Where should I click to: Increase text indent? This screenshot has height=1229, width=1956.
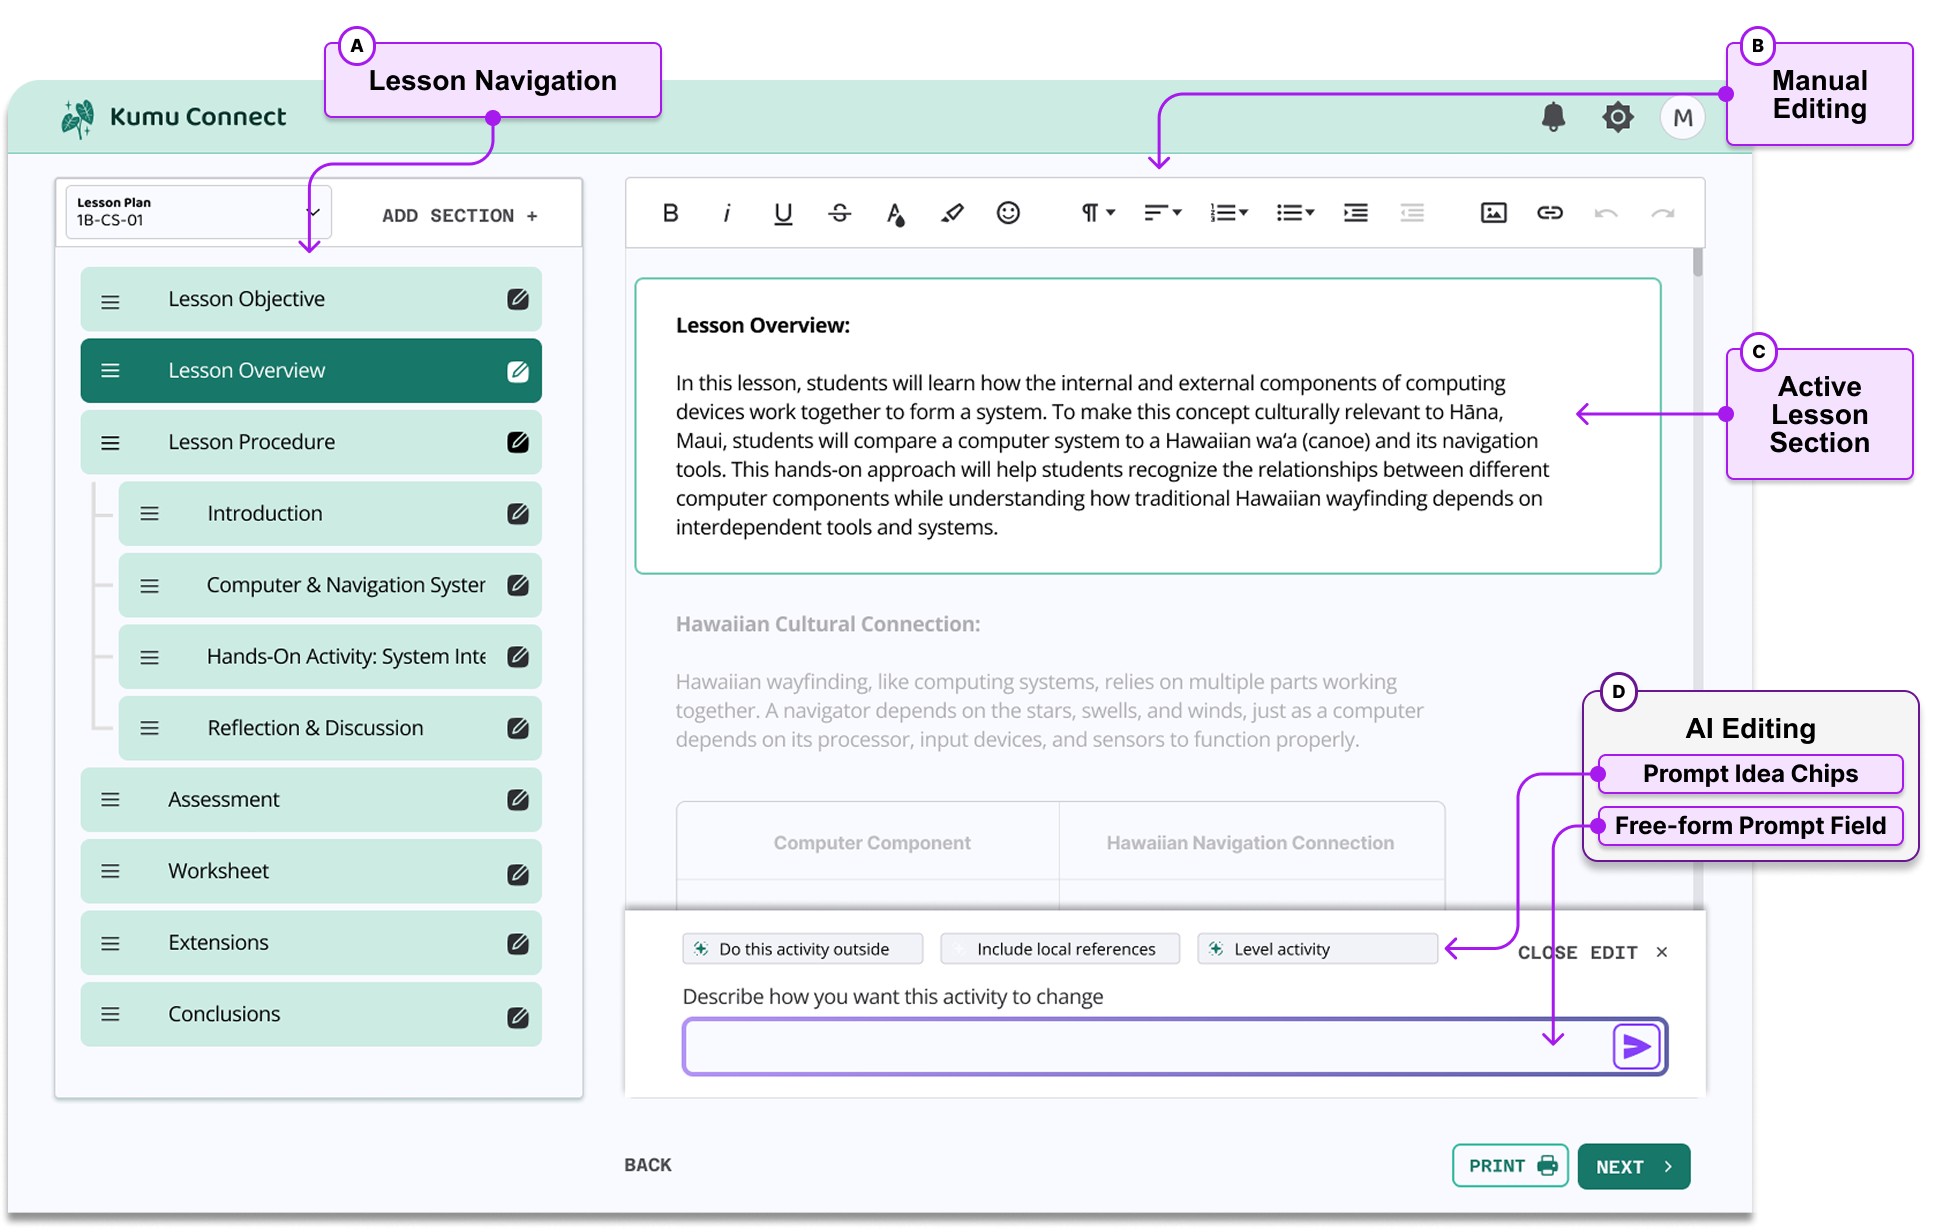tap(1355, 212)
